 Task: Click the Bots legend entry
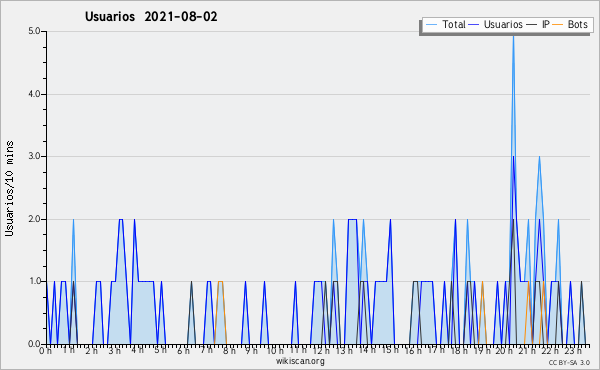(x=570, y=24)
